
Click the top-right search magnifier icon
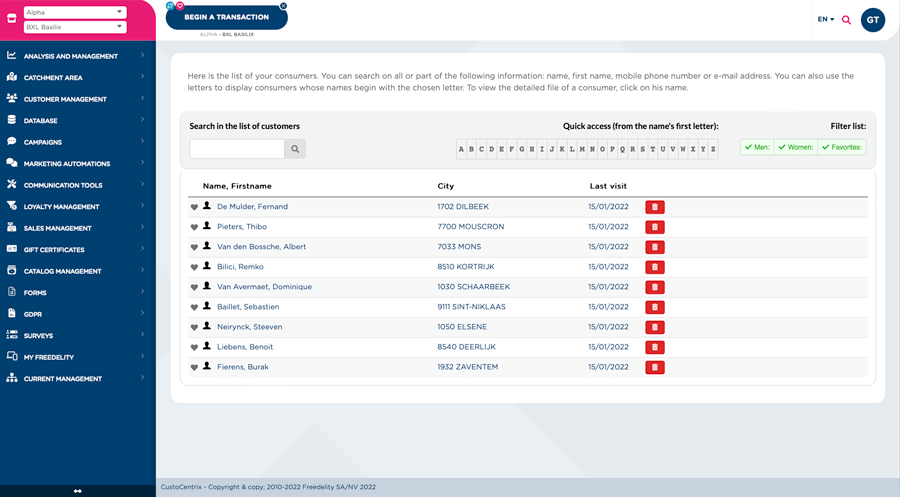click(x=846, y=20)
